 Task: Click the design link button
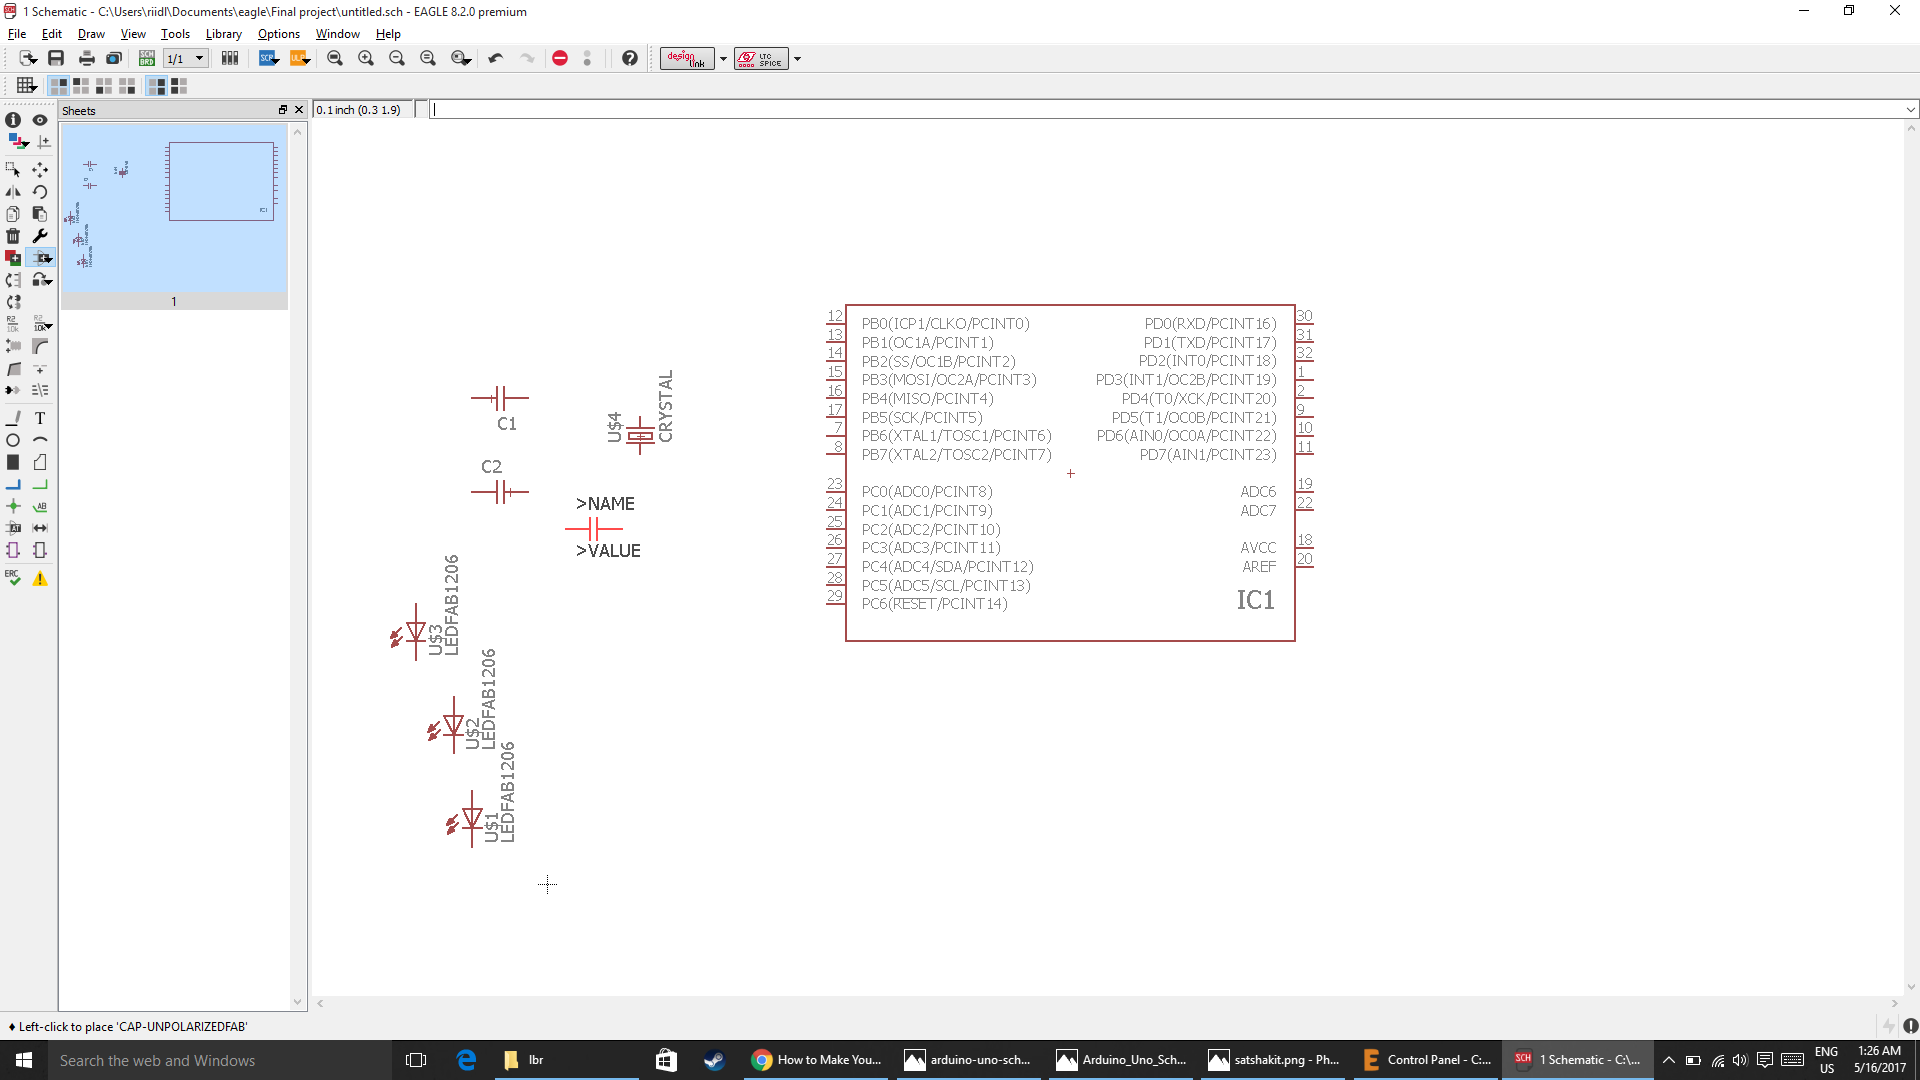pos(687,58)
